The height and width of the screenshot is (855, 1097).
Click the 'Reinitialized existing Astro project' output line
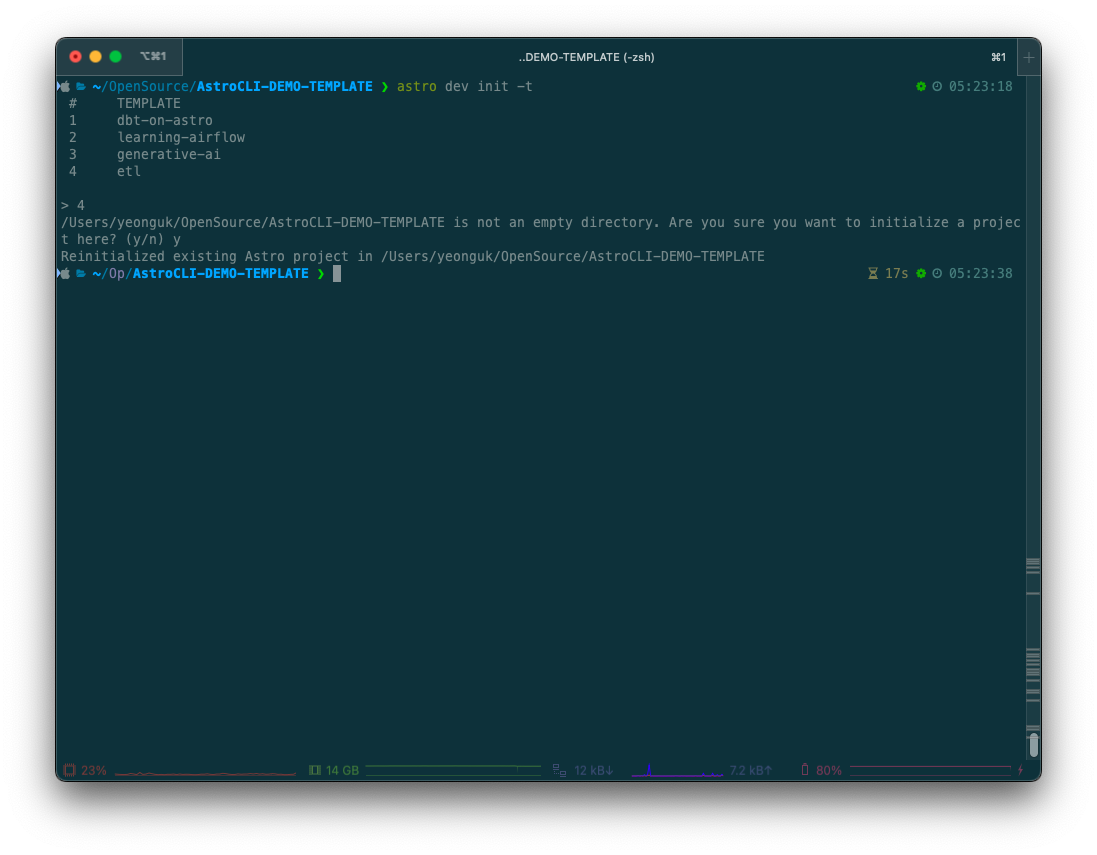click(413, 257)
